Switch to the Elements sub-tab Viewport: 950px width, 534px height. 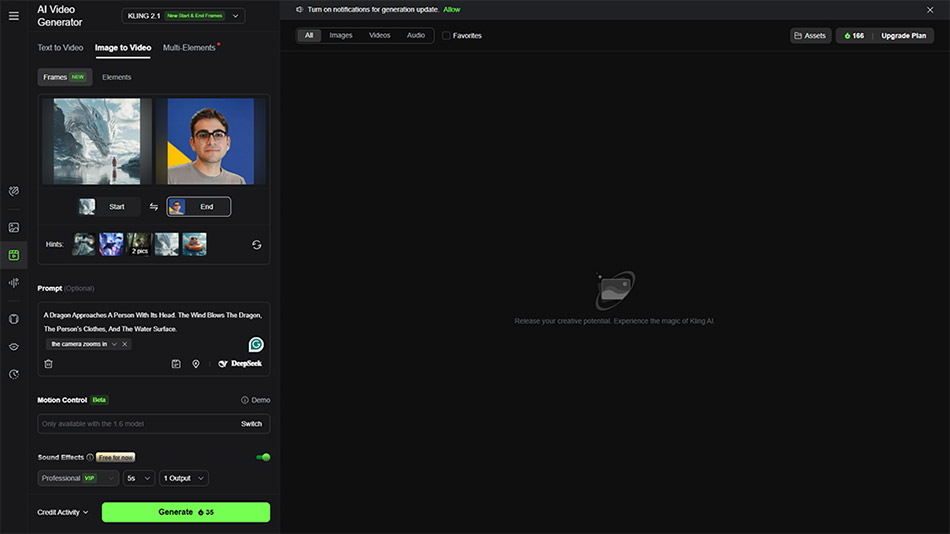tap(116, 77)
